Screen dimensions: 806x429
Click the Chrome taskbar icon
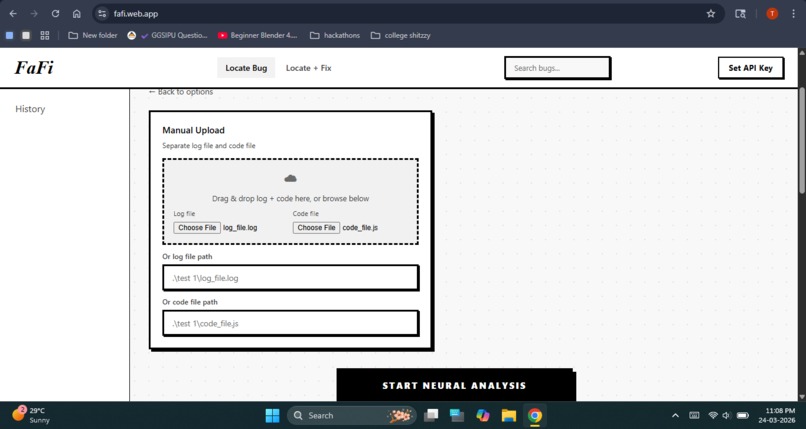coord(535,415)
